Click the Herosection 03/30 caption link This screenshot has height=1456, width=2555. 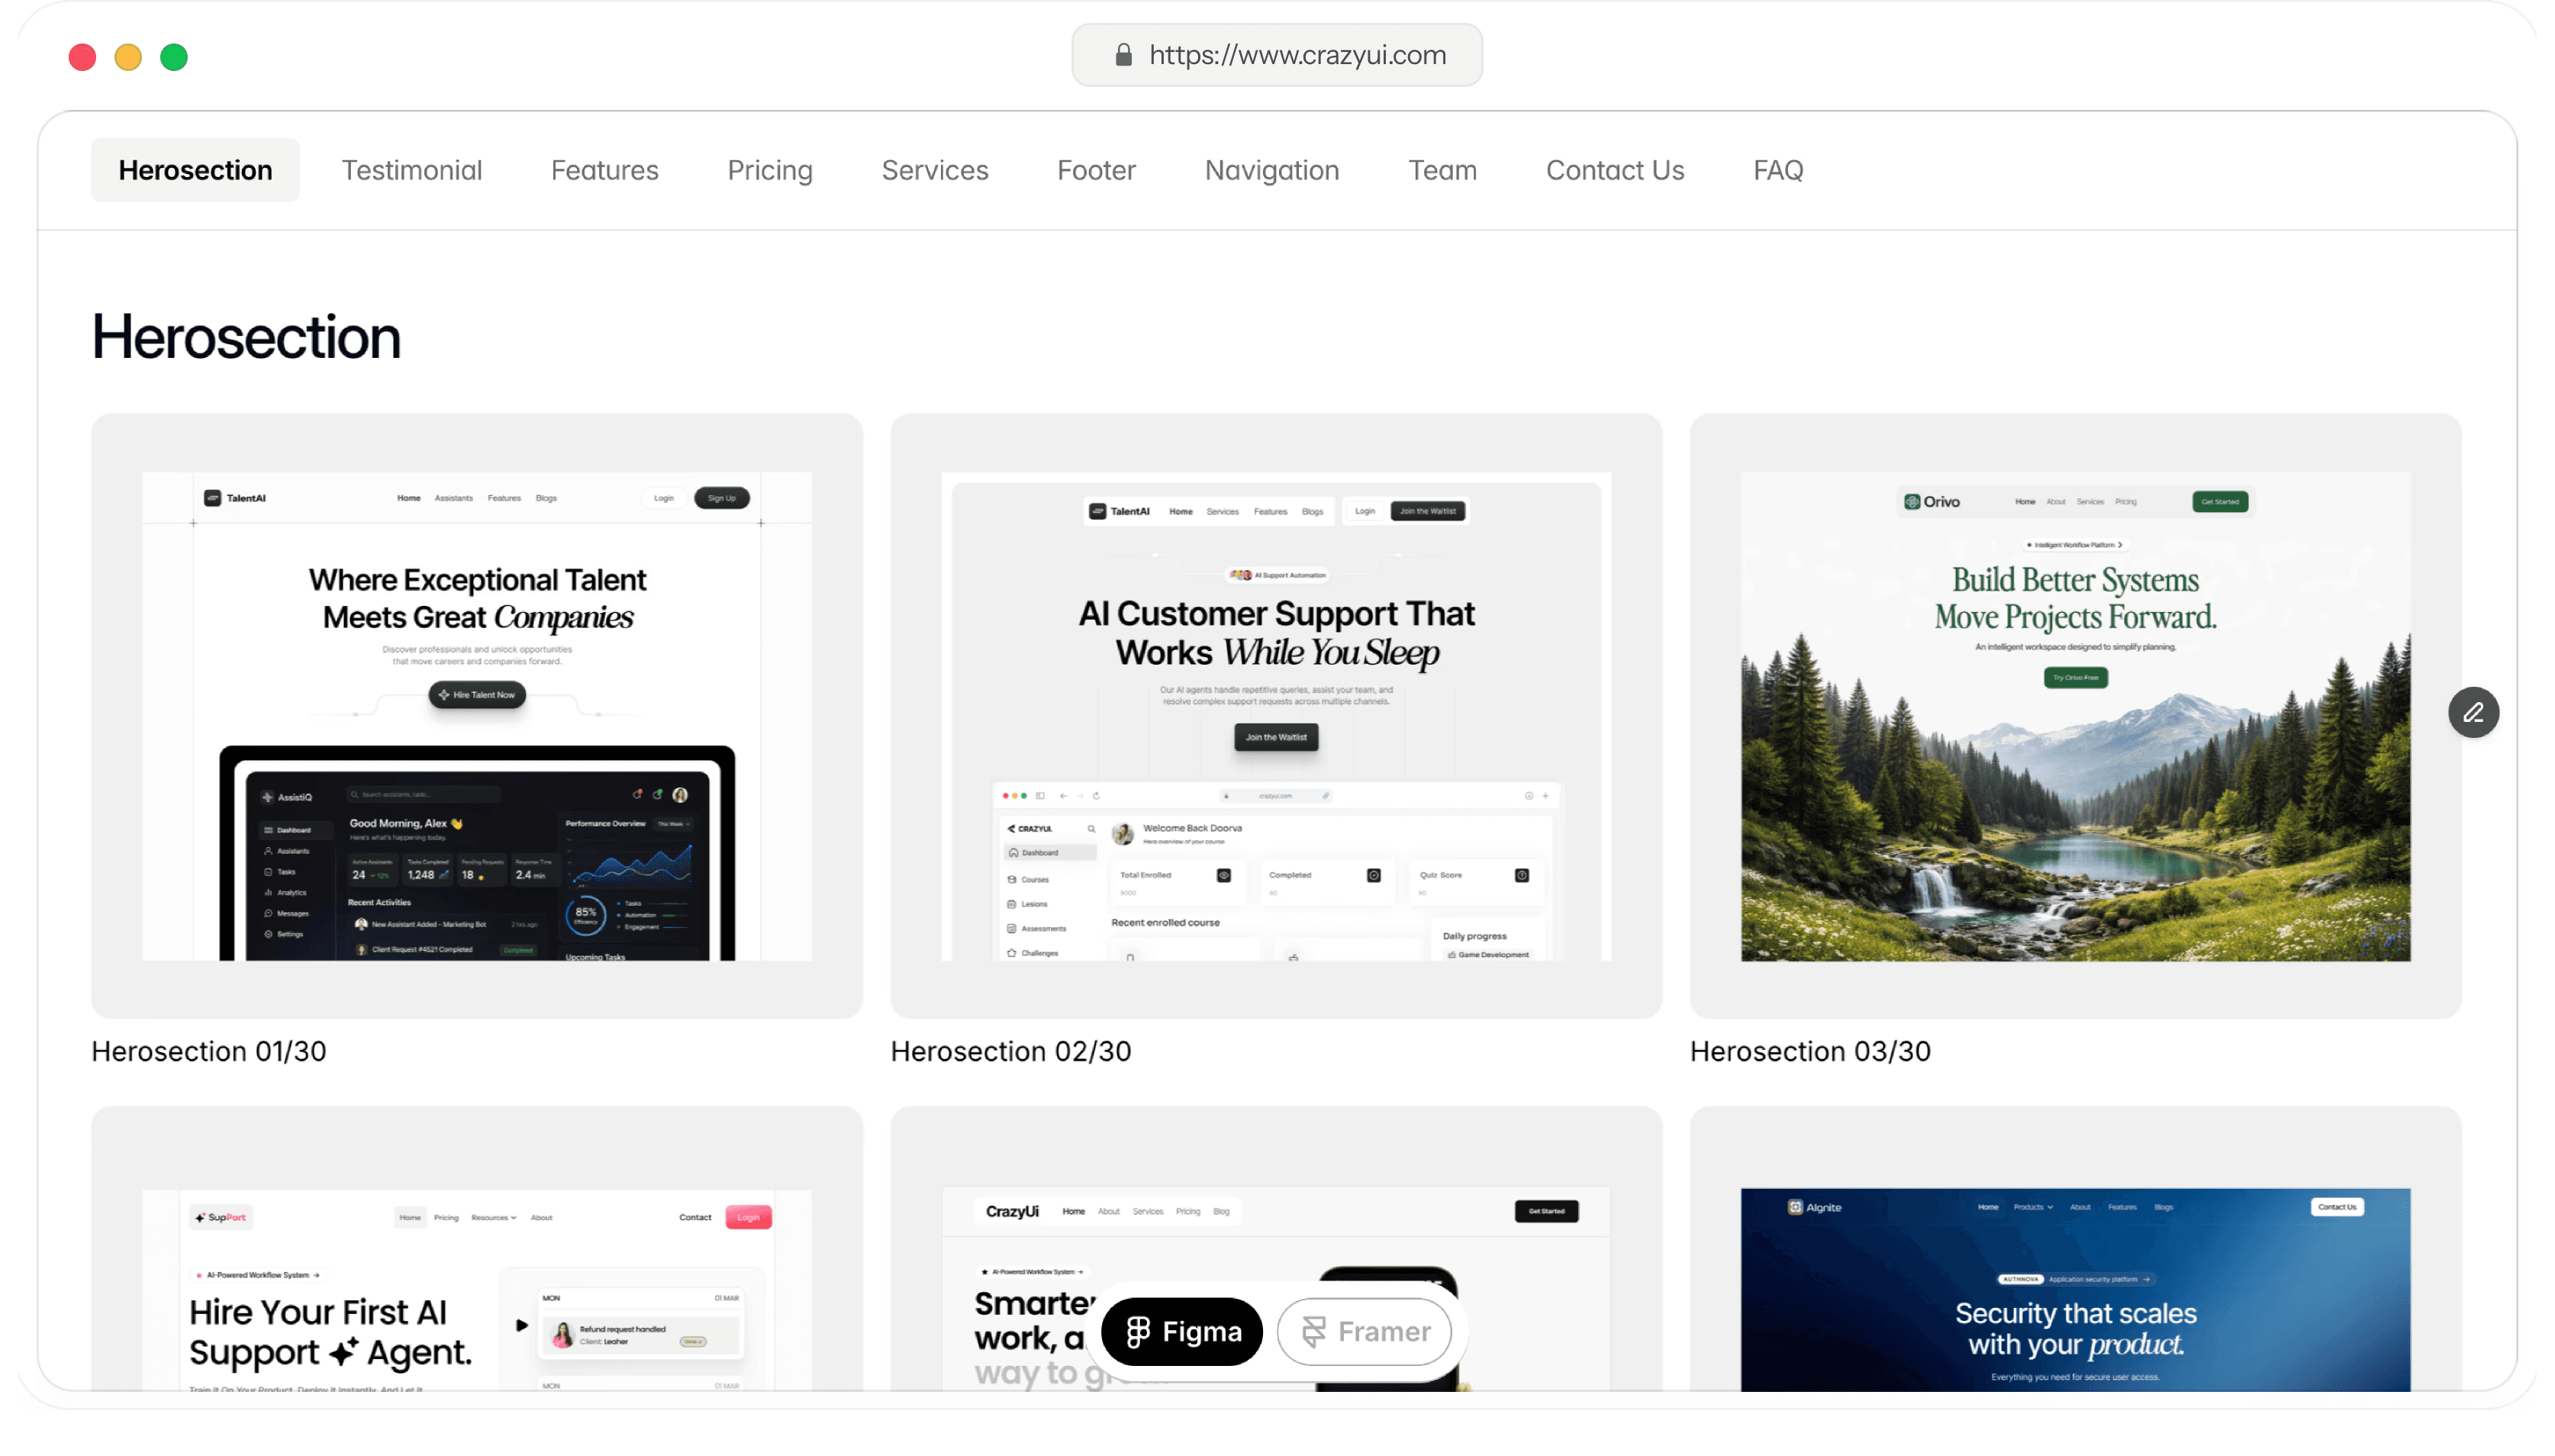[1809, 1051]
